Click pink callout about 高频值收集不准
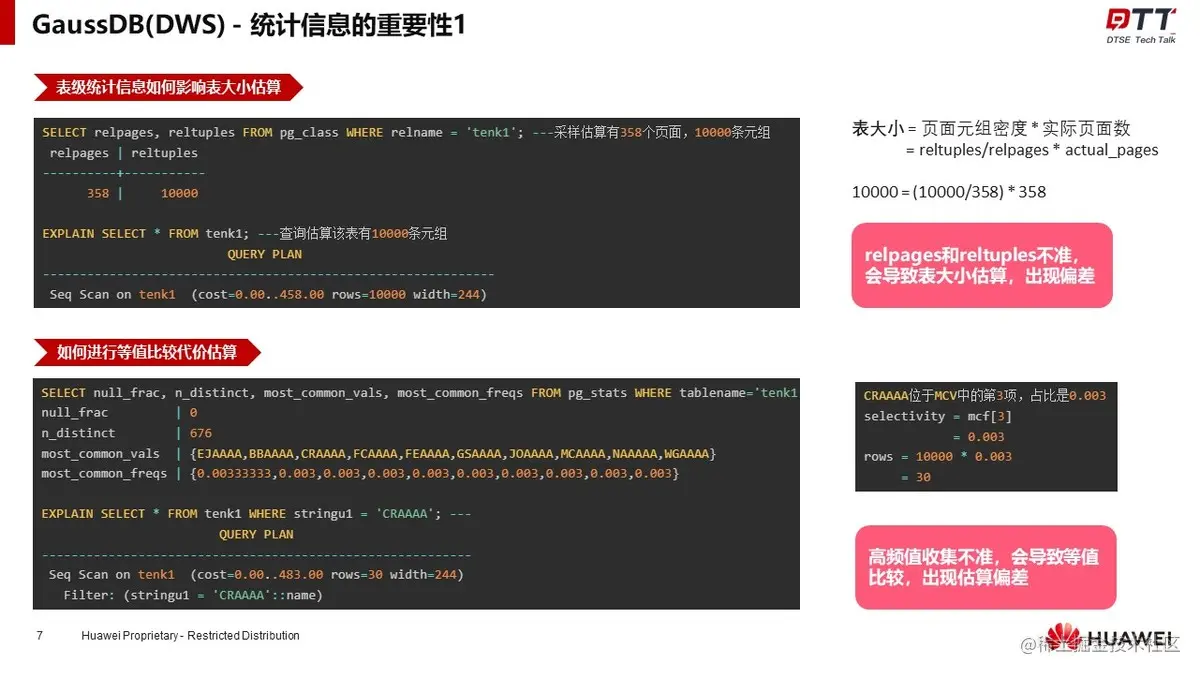This screenshot has height=674, width=1200. click(x=985, y=567)
